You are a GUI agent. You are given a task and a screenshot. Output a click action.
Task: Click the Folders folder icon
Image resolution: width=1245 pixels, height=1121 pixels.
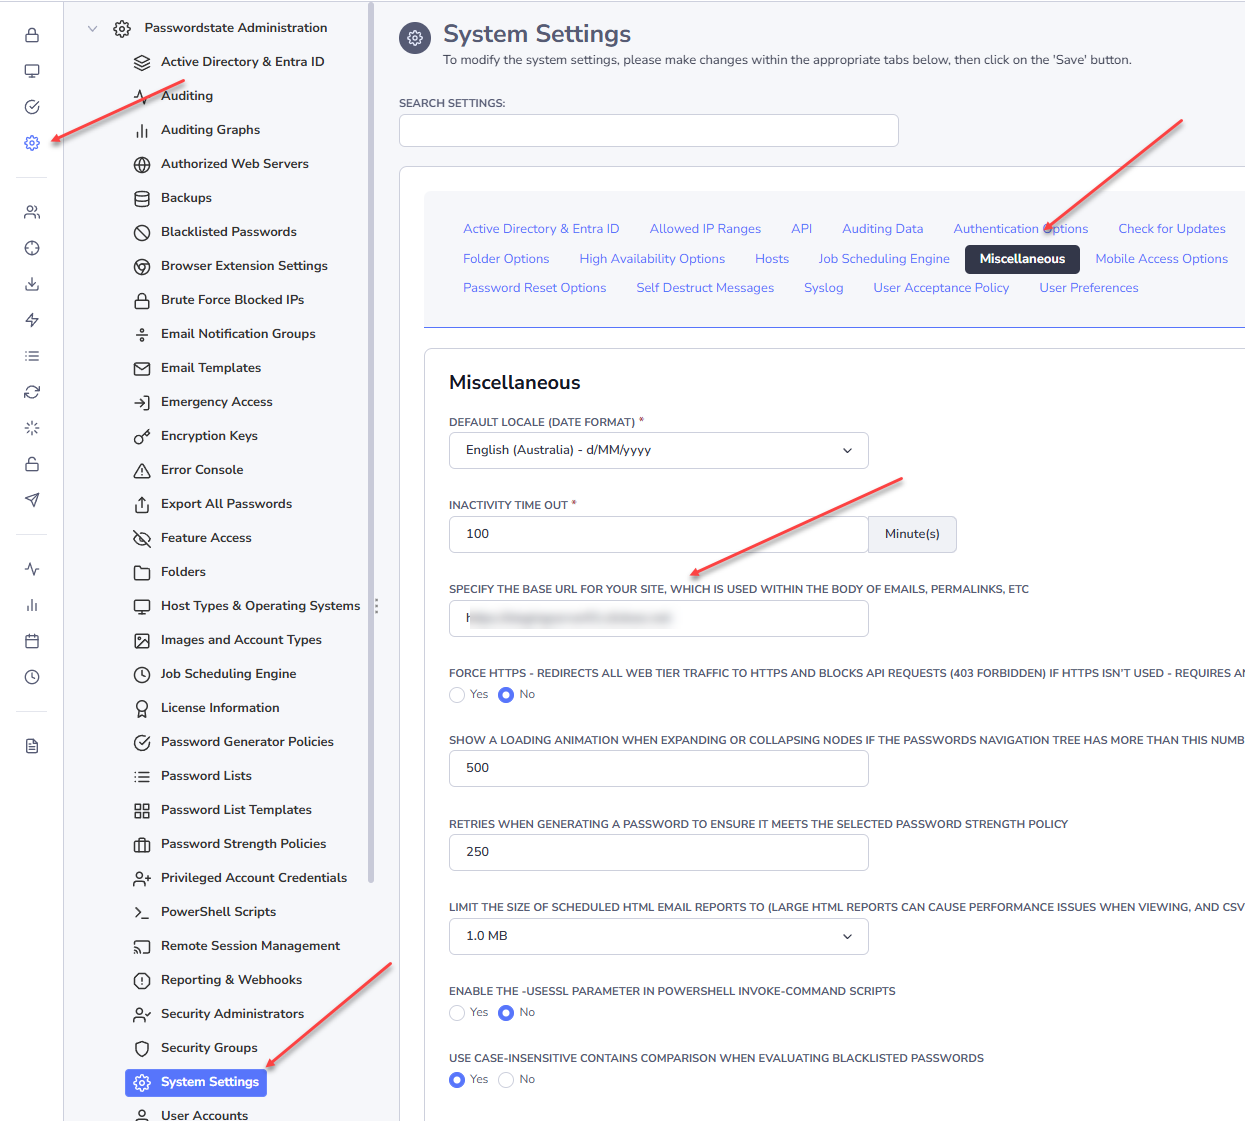click(142, 572)
